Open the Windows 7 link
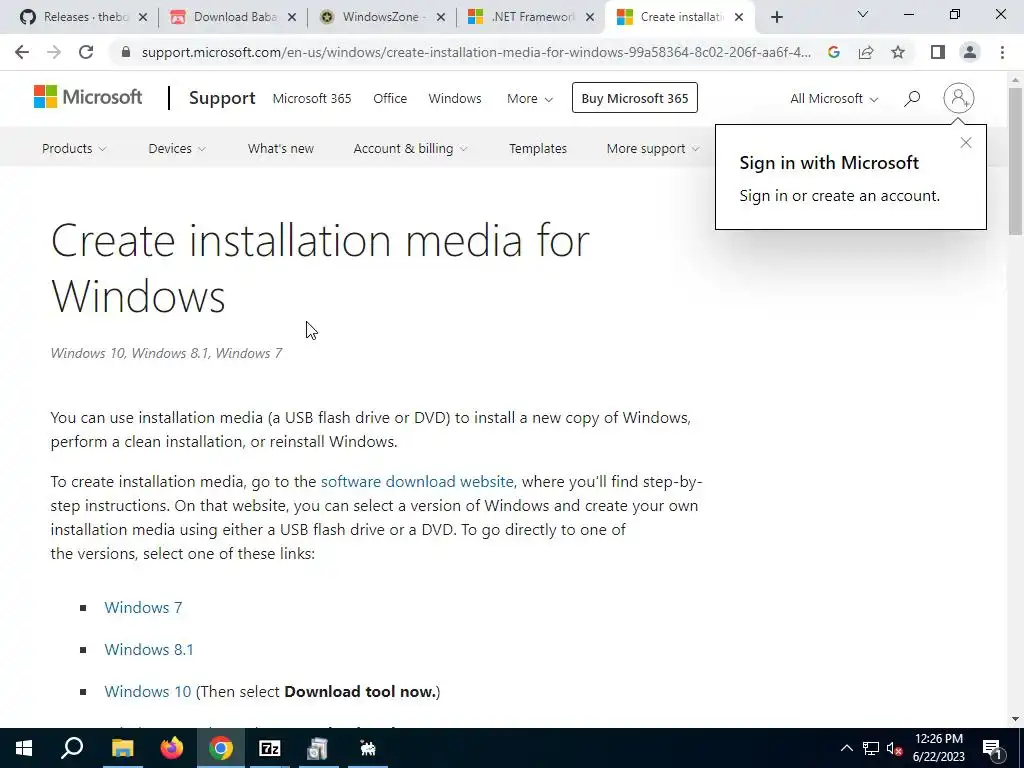This screenshot has height=768, width=1024. coord(143,607)
